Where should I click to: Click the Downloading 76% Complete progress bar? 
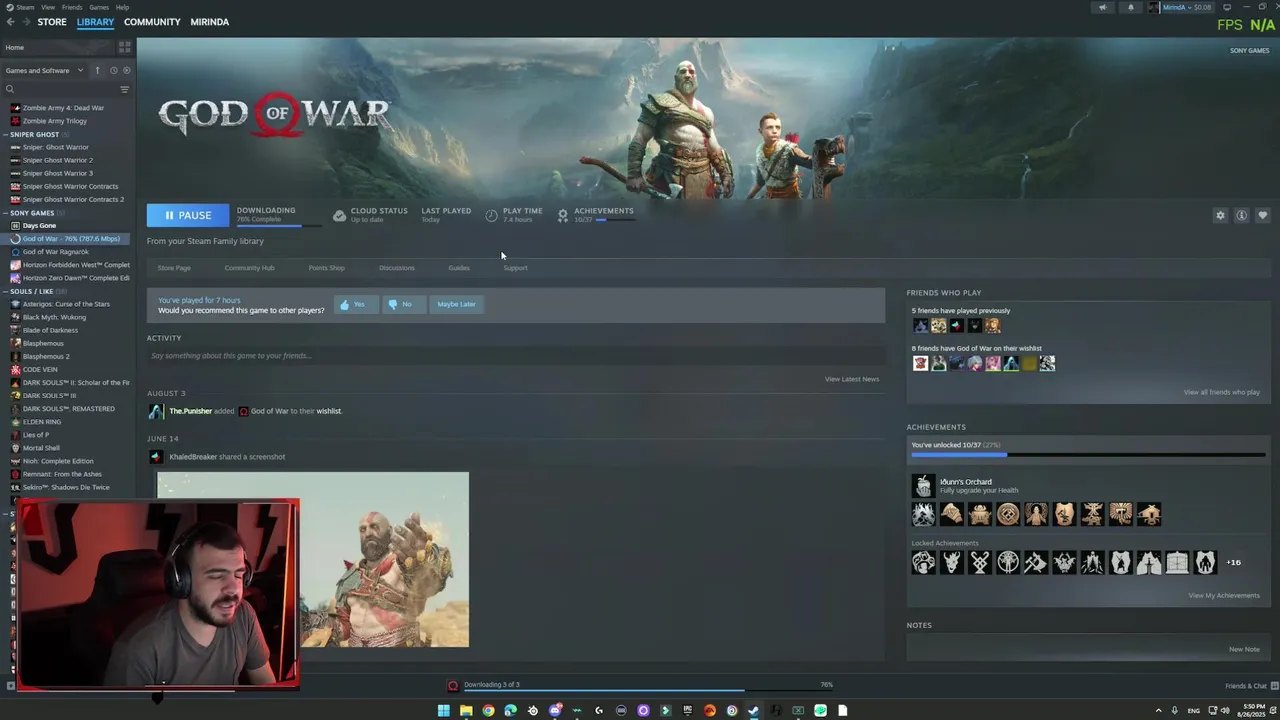click(x=279, y=224)
